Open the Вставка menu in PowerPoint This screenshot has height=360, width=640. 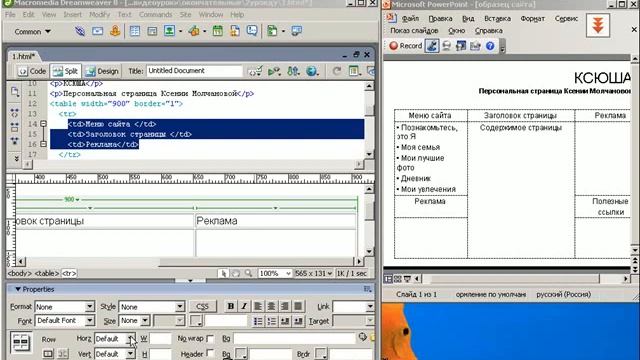pyautogui.click(x=497, y=18)
